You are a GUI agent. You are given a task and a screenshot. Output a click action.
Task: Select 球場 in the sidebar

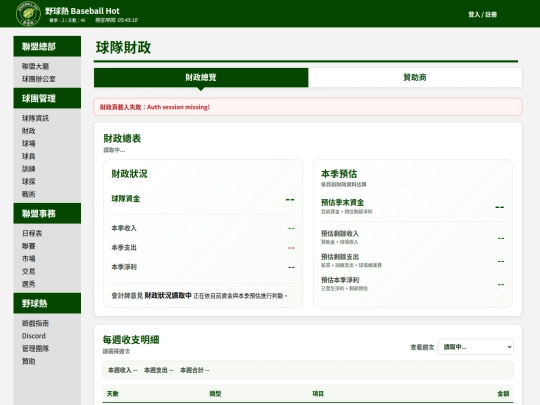[29, 144]
